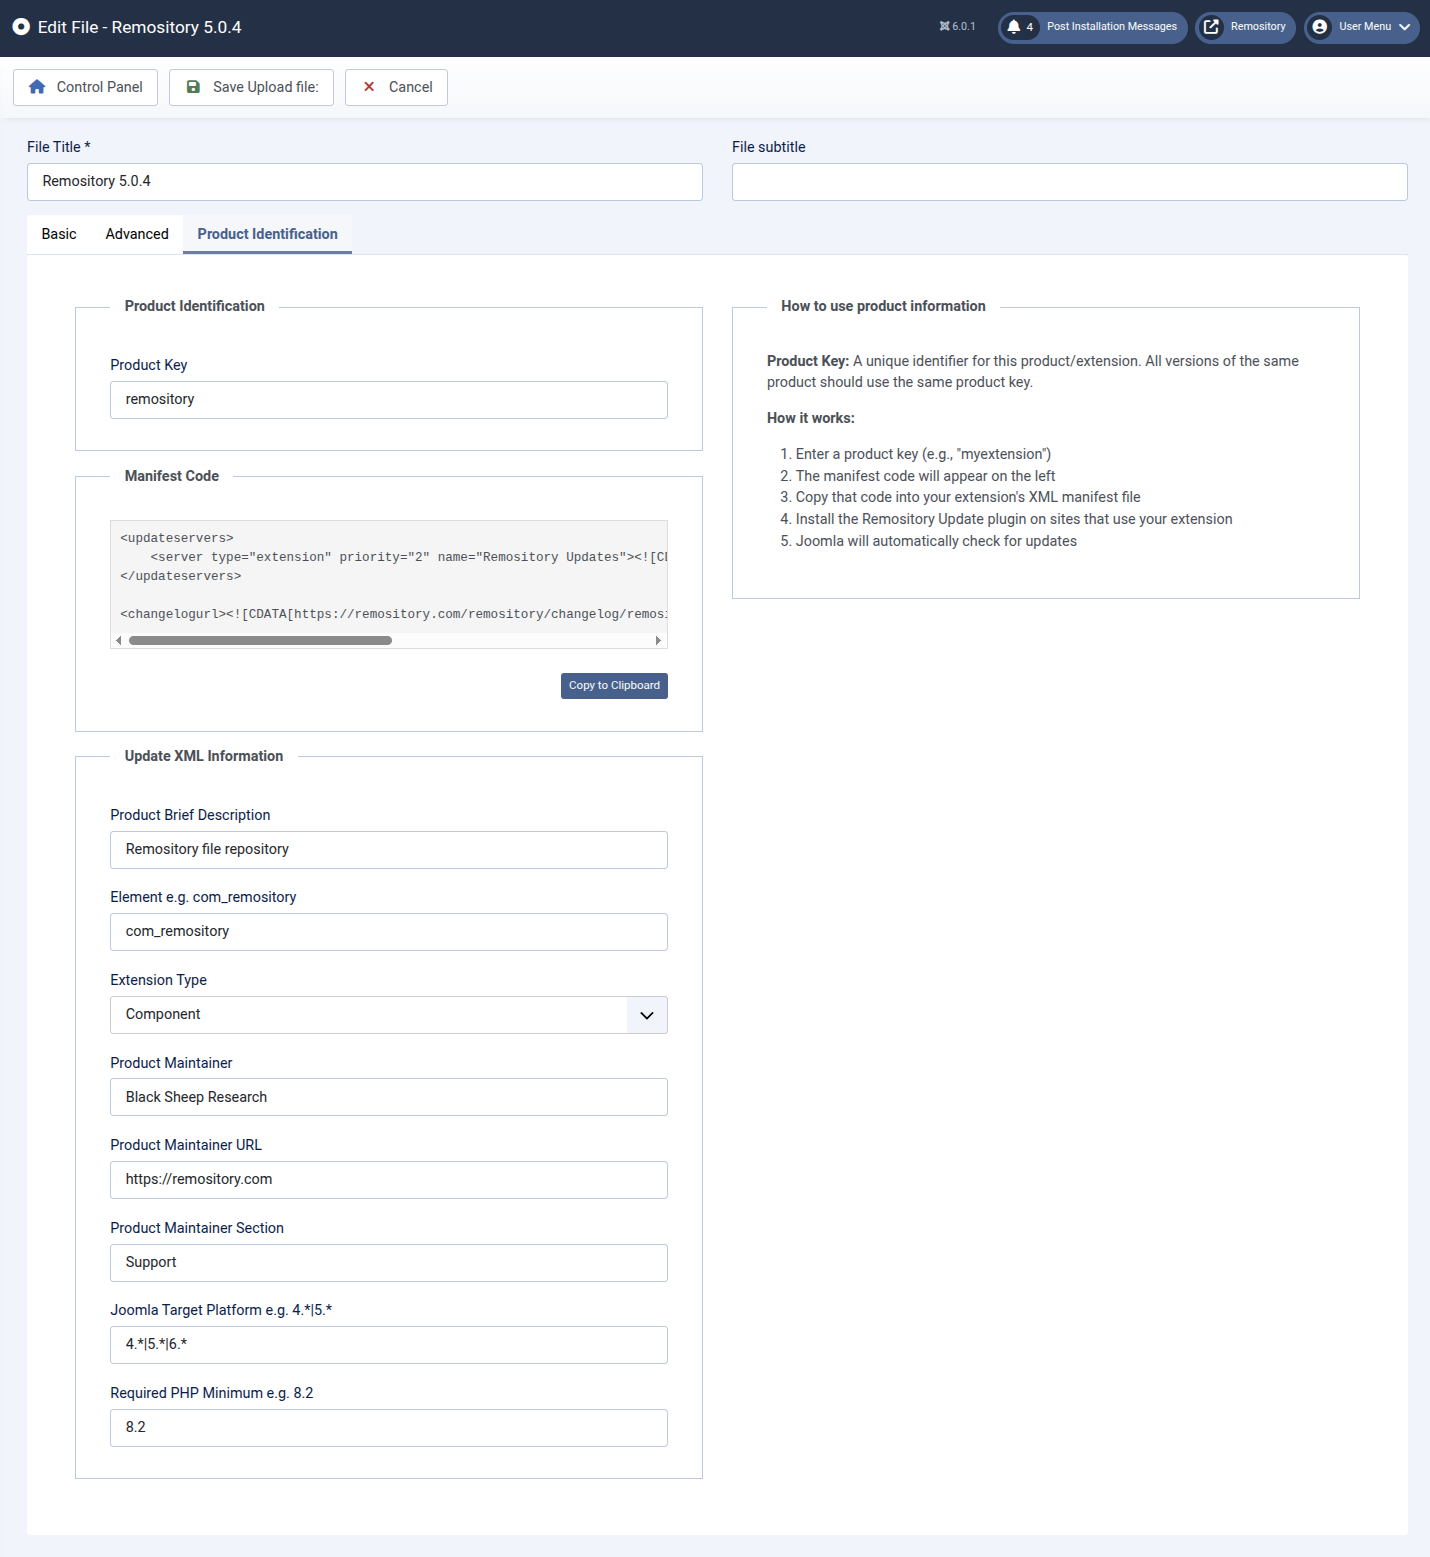
Task: Click the Required PHP Minimum field
Action: coord(388,1427)
